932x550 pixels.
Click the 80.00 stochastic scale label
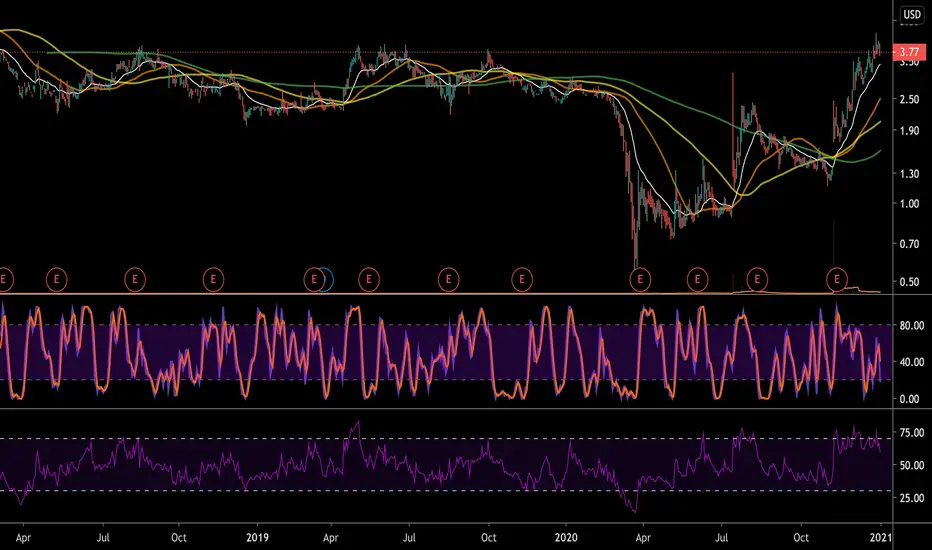912,325
